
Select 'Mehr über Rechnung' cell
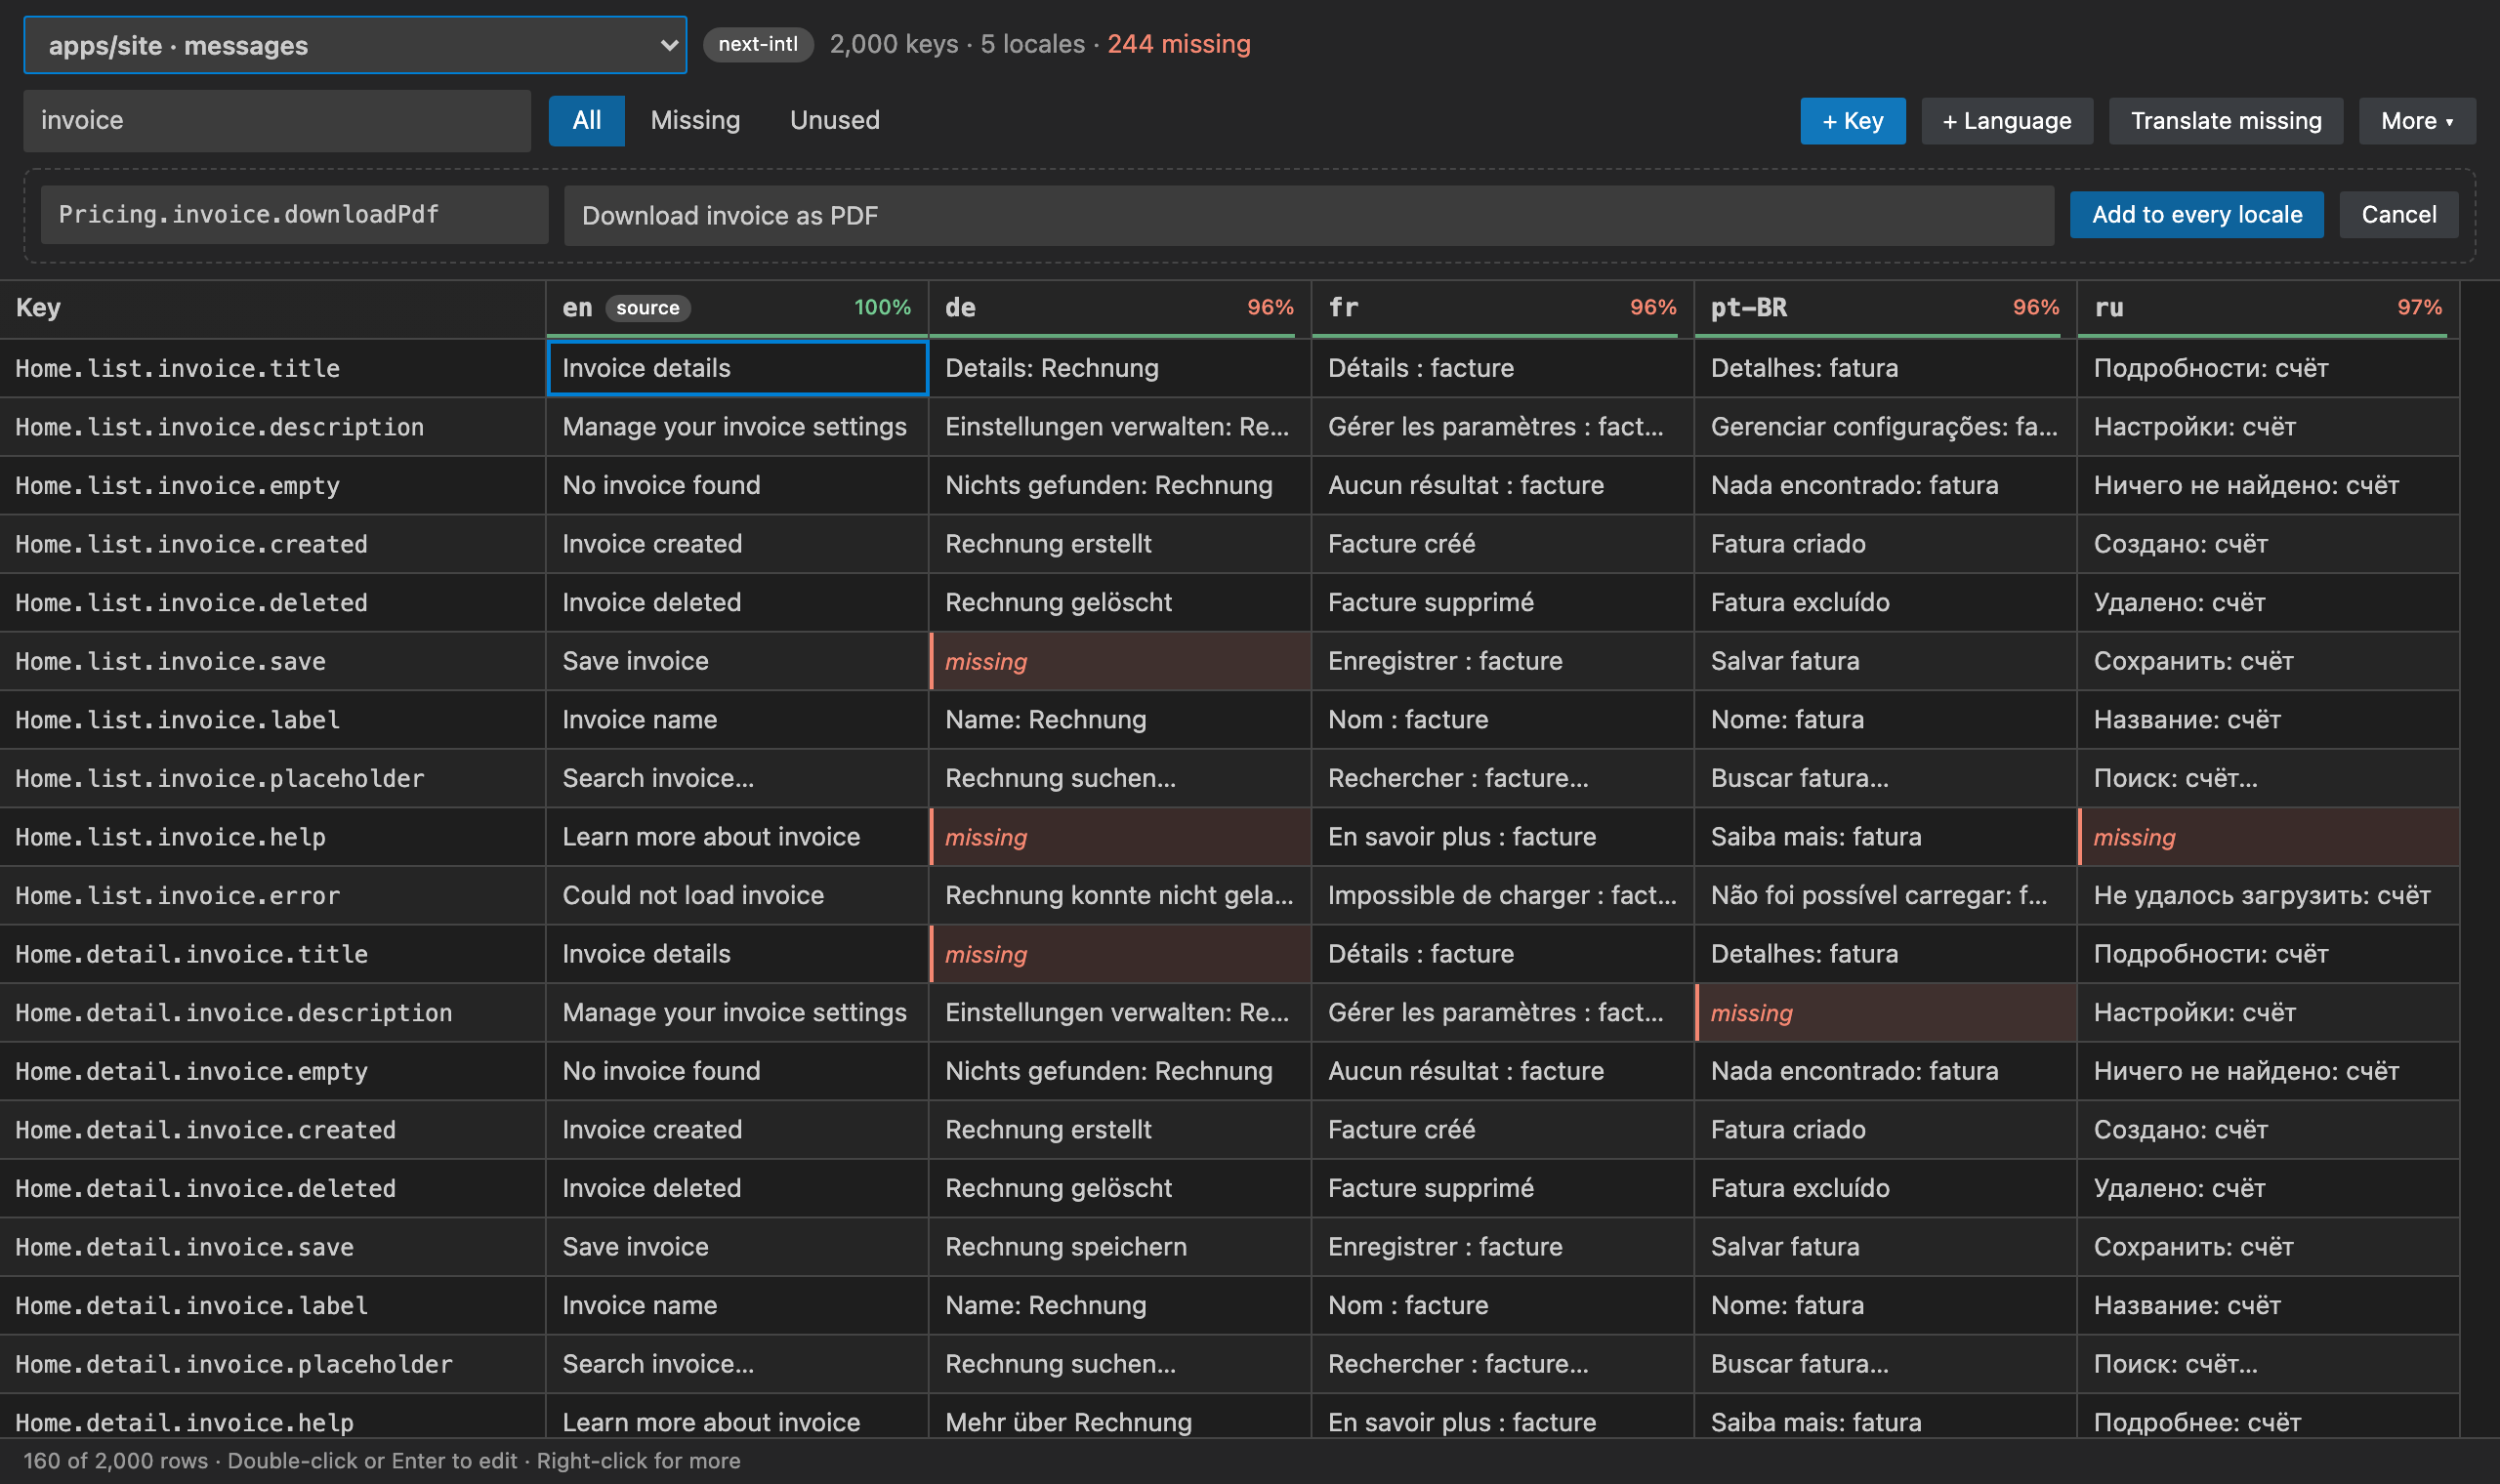click(x=1120, y=1417)
